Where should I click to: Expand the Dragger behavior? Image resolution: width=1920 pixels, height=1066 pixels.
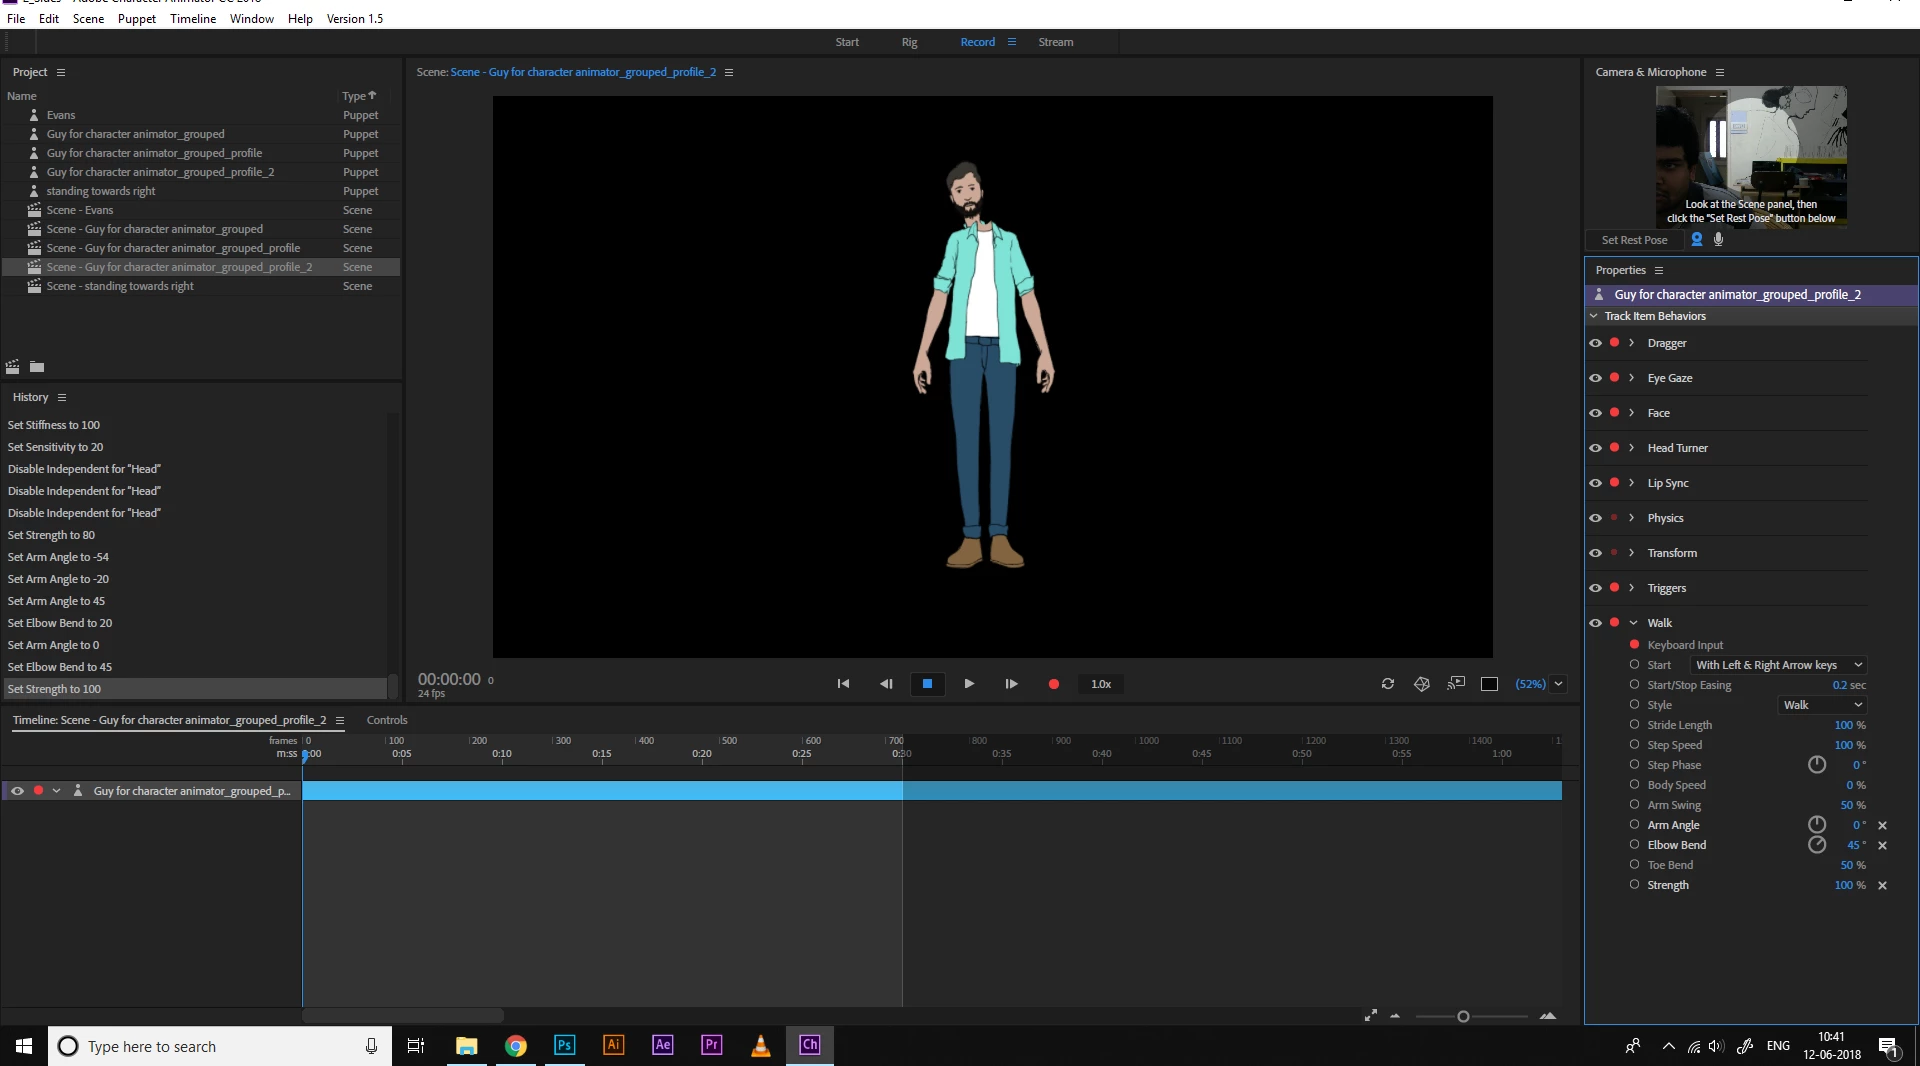click(1632, 343)
